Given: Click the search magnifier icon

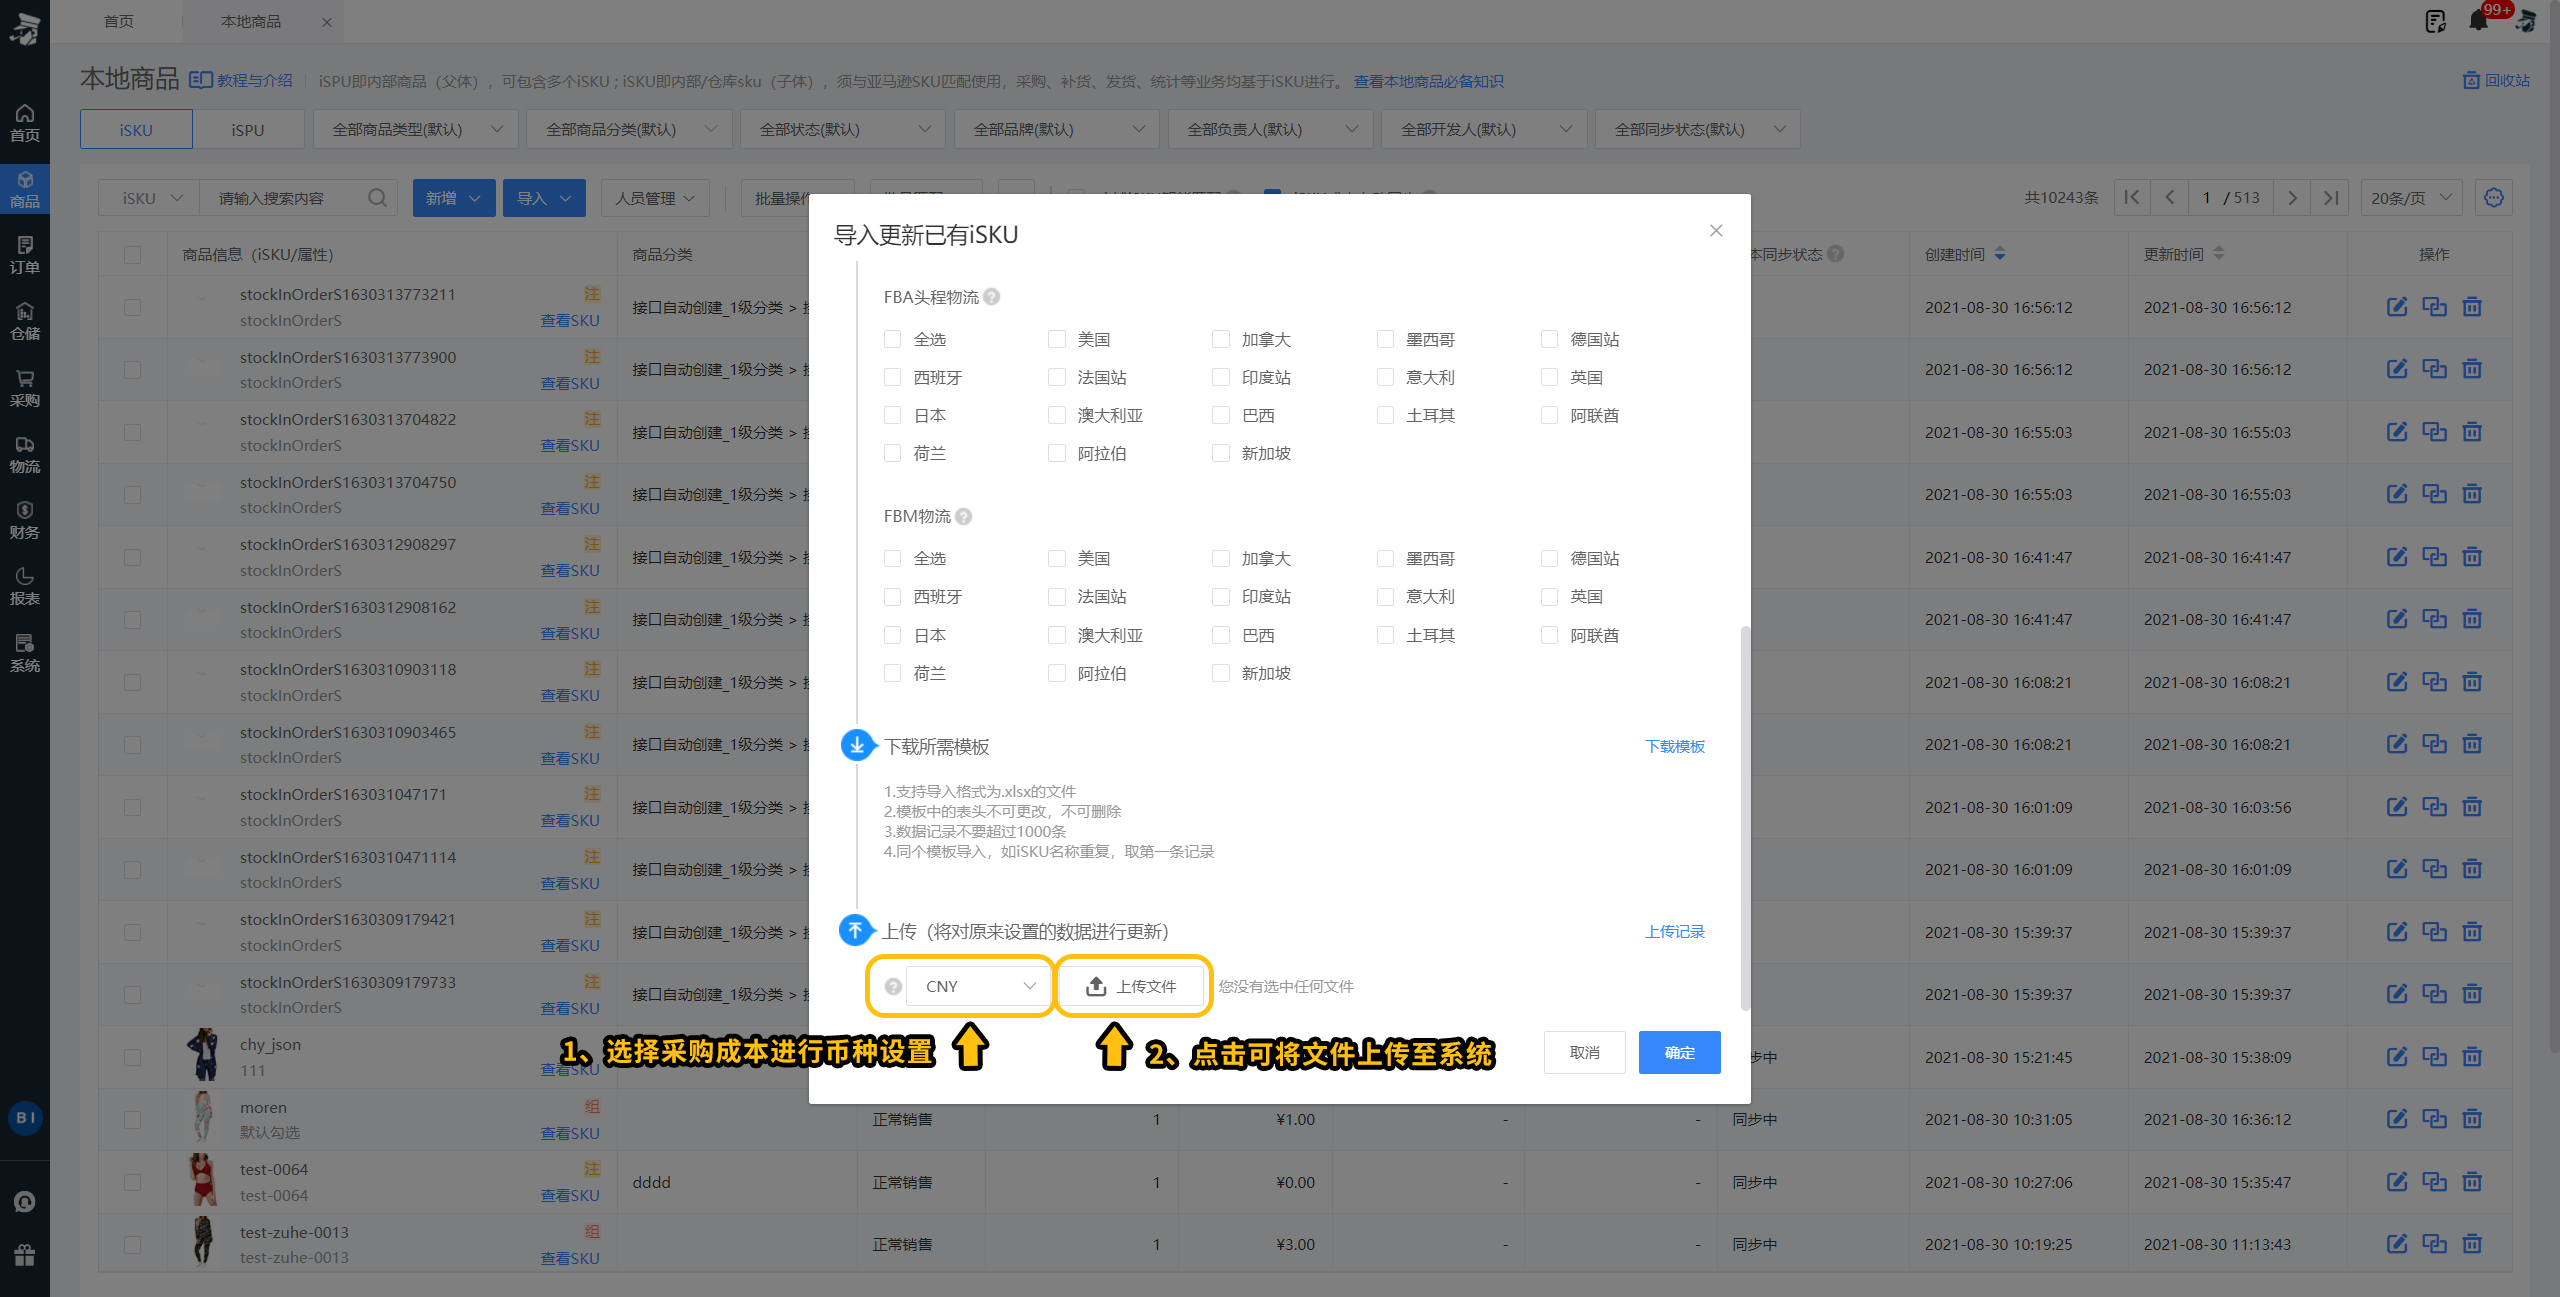Looking at the screenshot, I should pyautogui.click(x=377, y=198).
